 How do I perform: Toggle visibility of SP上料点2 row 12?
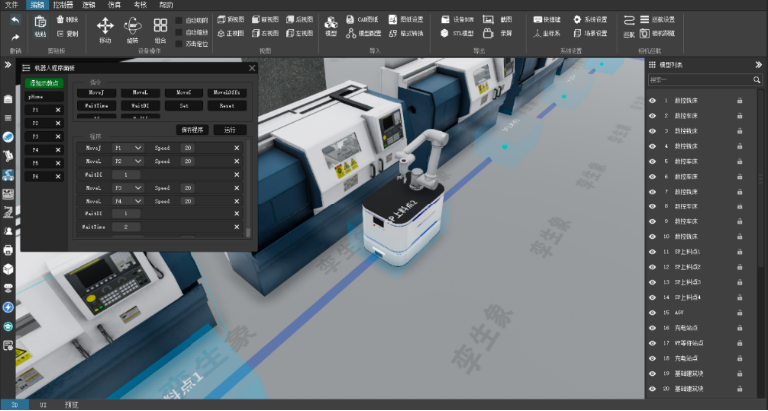point(652,267)
